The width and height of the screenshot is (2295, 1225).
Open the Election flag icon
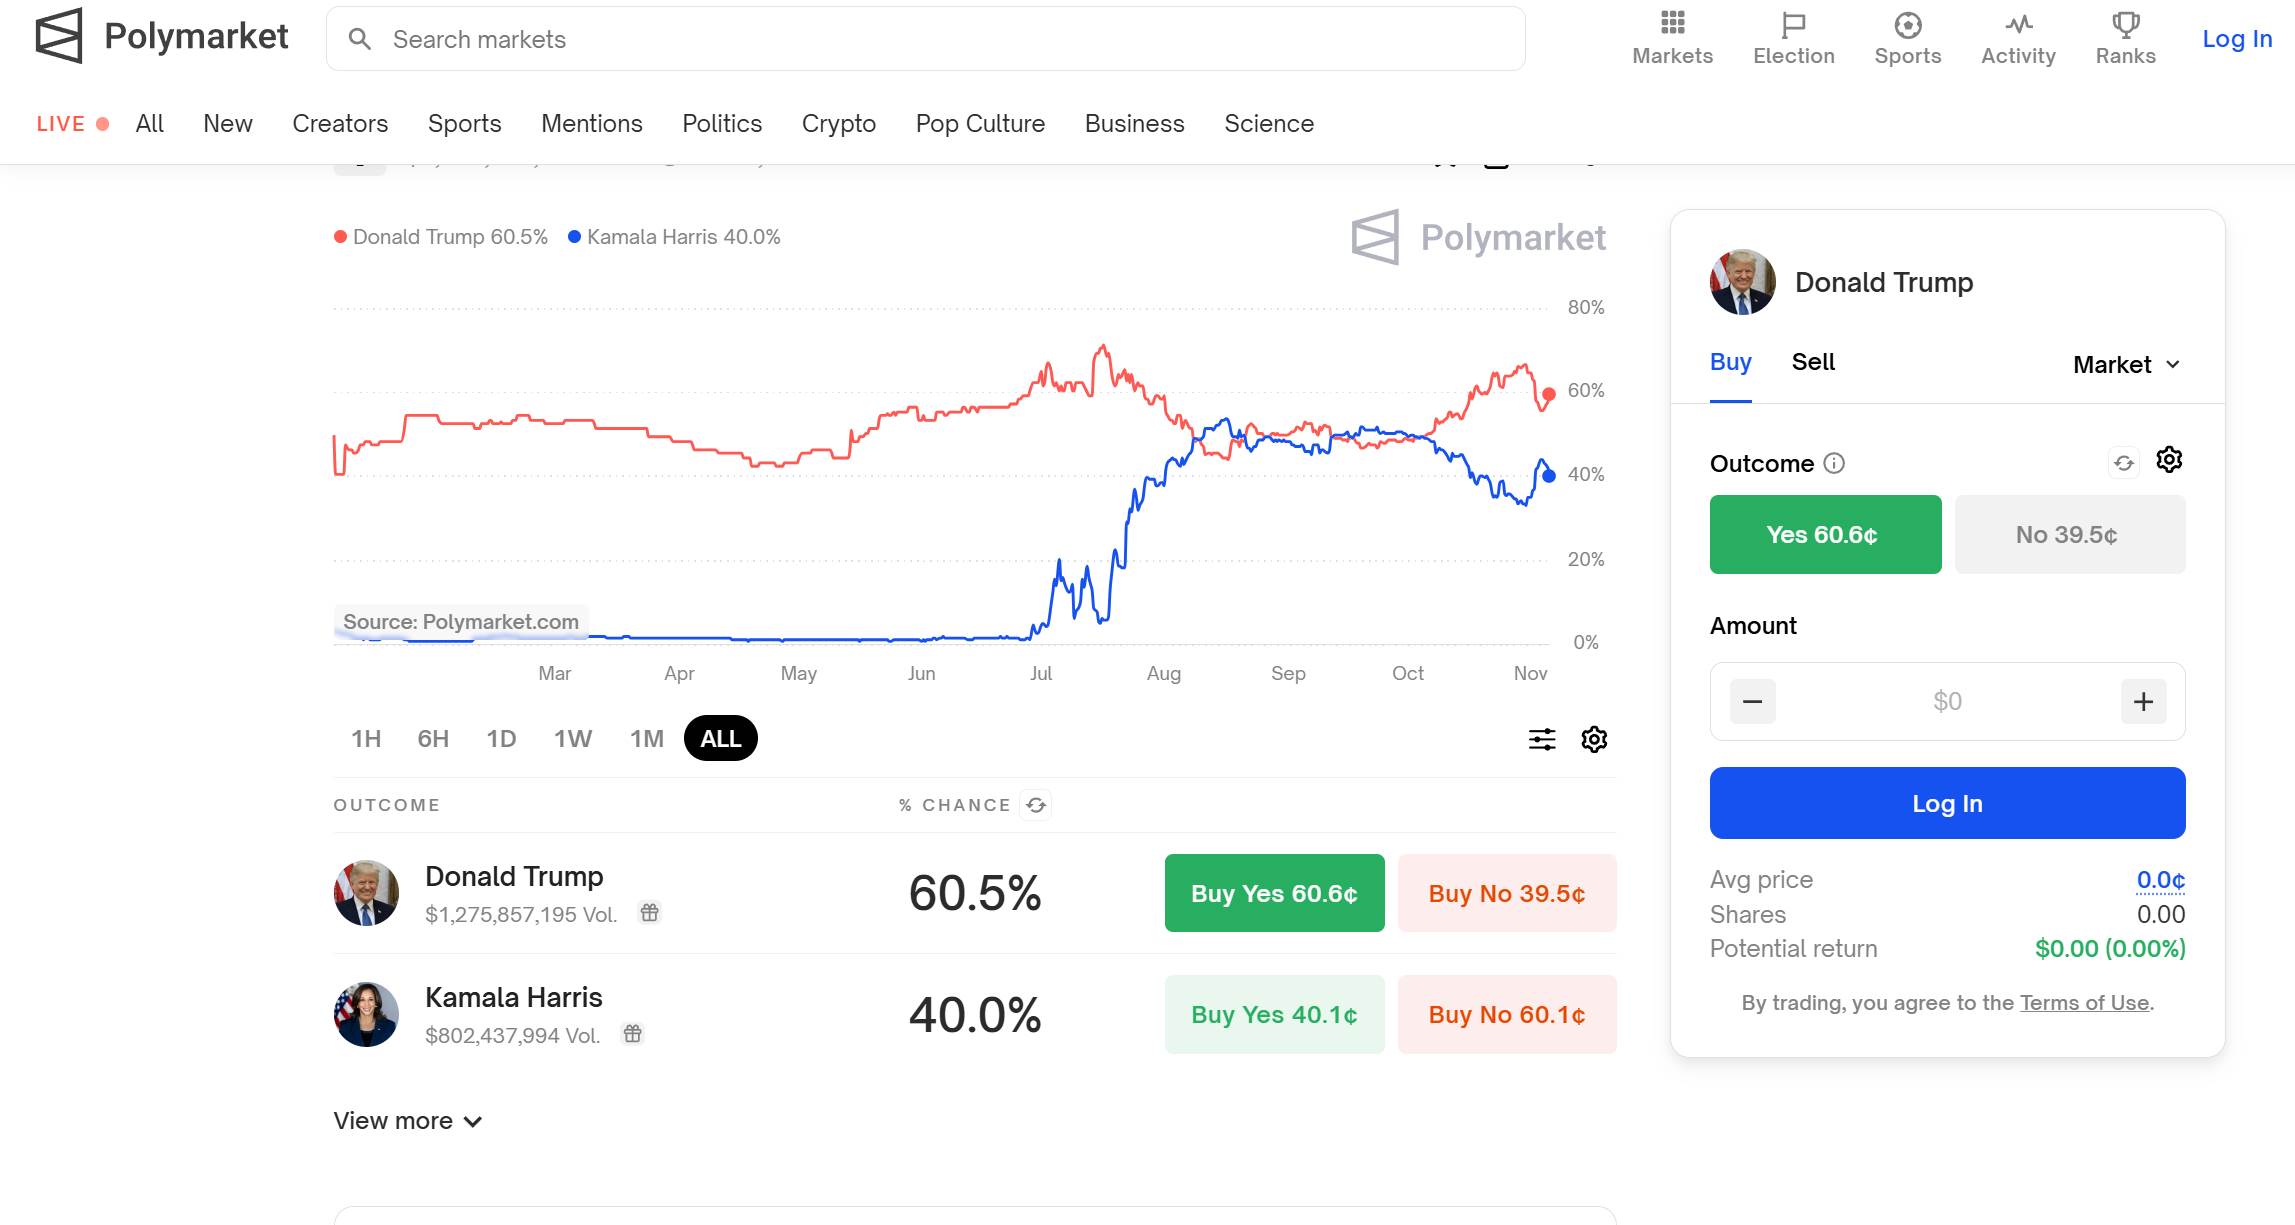point(1793,24)
